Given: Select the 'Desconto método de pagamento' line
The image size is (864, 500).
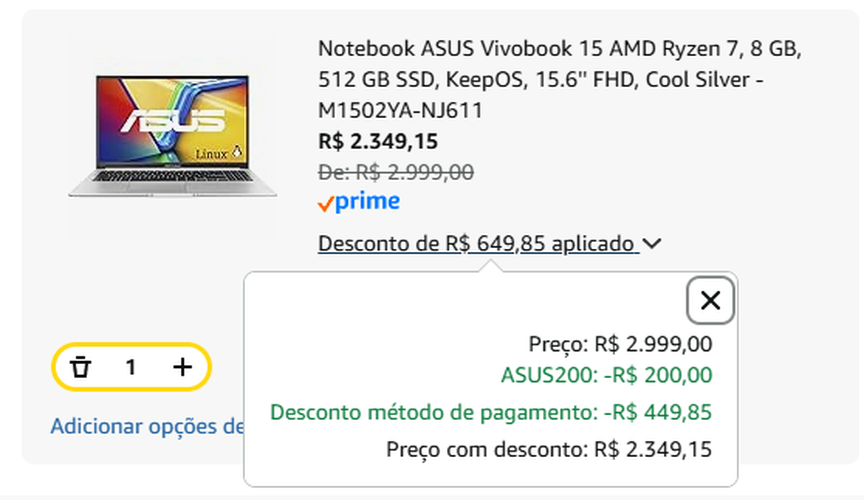Looking at the screenshot, I should (x=491, y=412).
